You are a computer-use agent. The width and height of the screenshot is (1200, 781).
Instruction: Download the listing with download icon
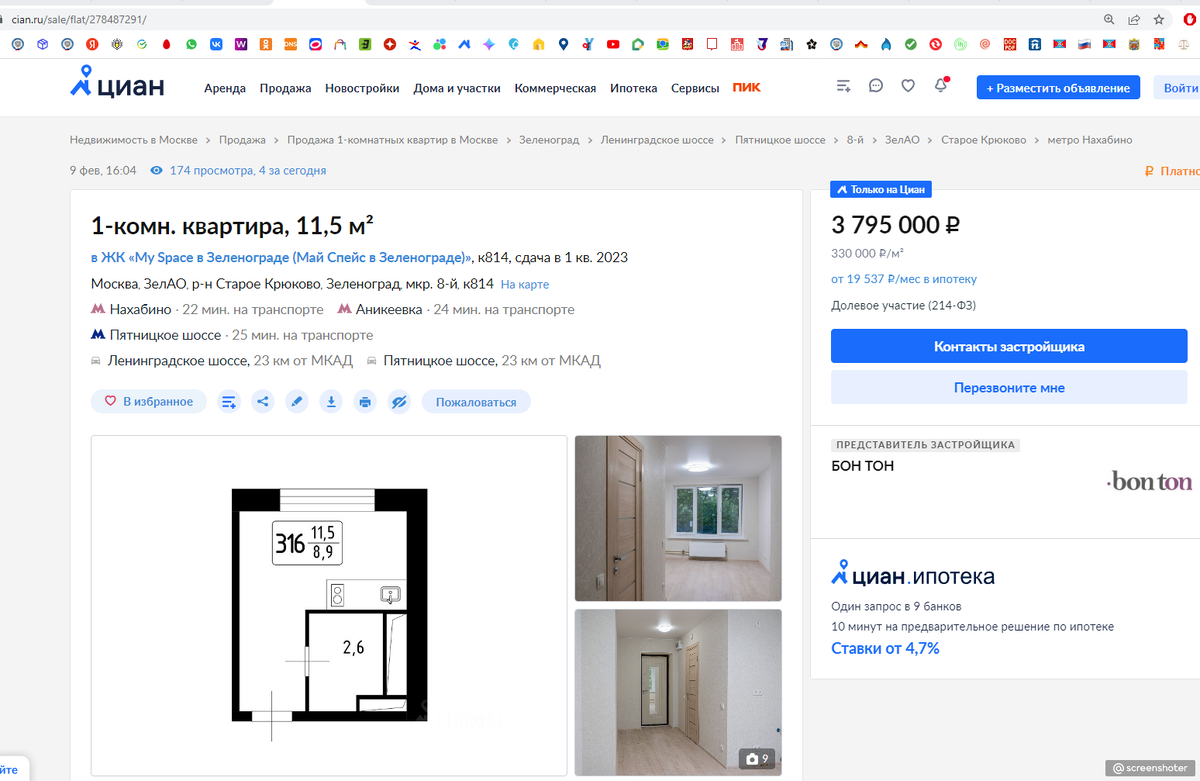pos(331,402)
